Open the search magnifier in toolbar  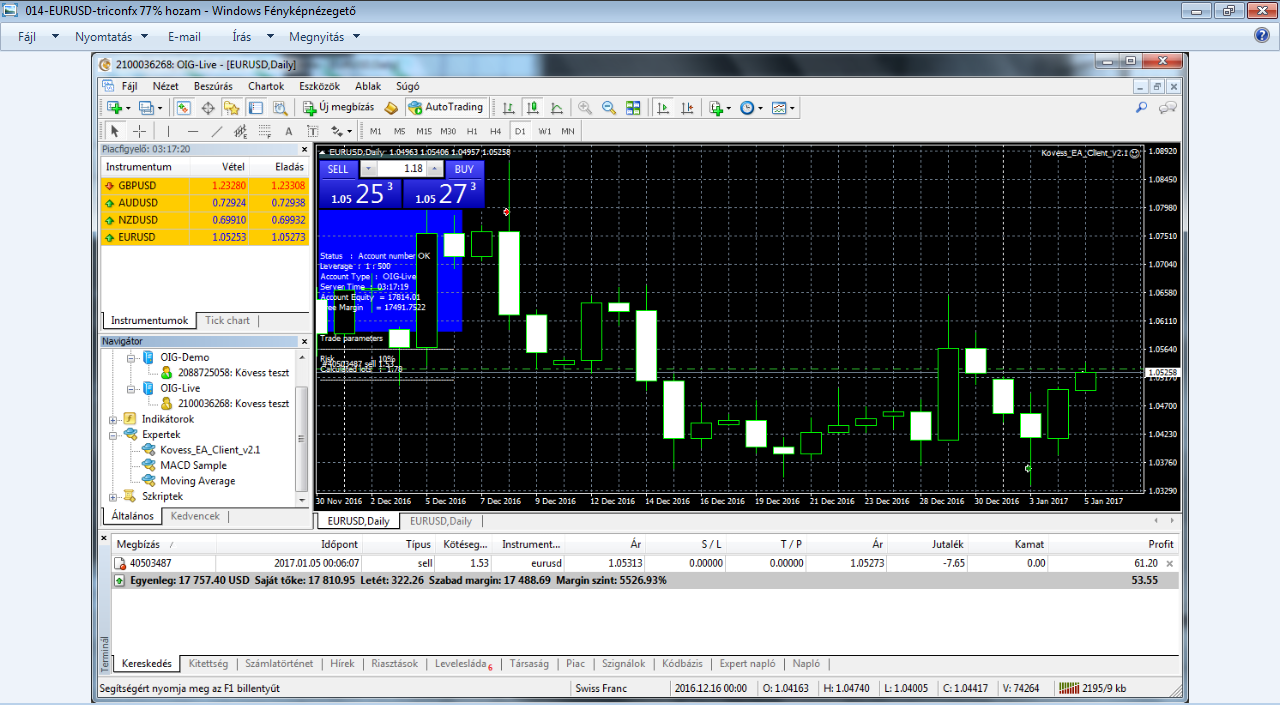coord(1141,108)
